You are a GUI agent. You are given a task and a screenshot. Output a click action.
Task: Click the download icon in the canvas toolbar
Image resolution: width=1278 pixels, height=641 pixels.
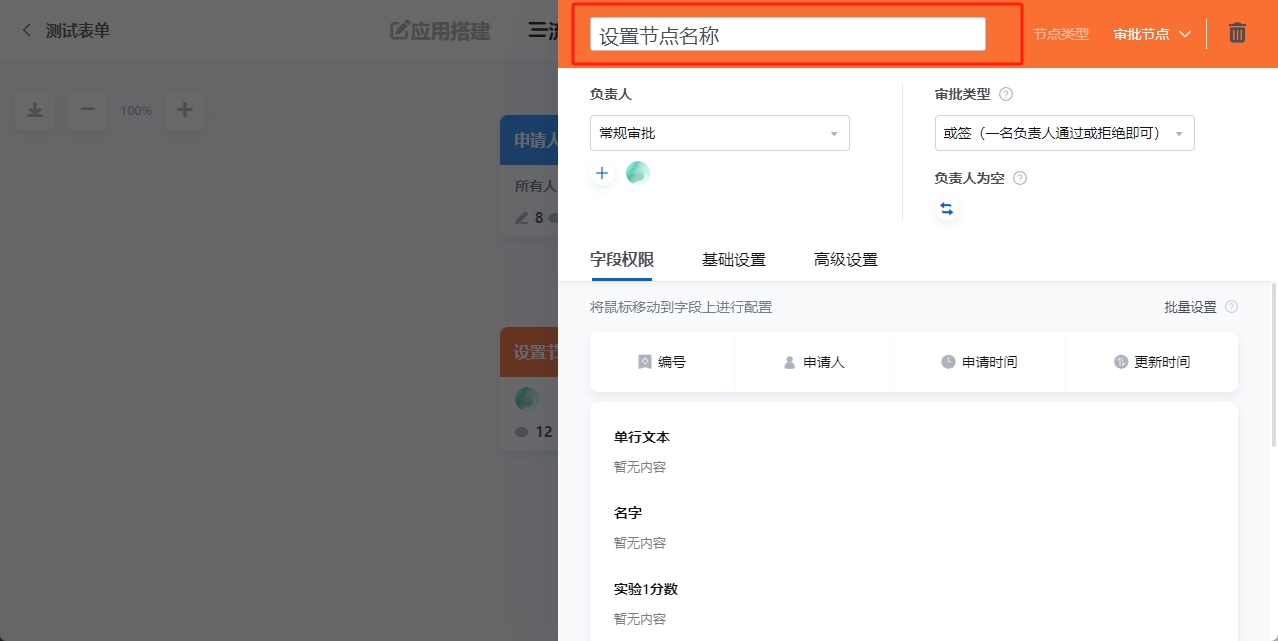pos(35,110)
